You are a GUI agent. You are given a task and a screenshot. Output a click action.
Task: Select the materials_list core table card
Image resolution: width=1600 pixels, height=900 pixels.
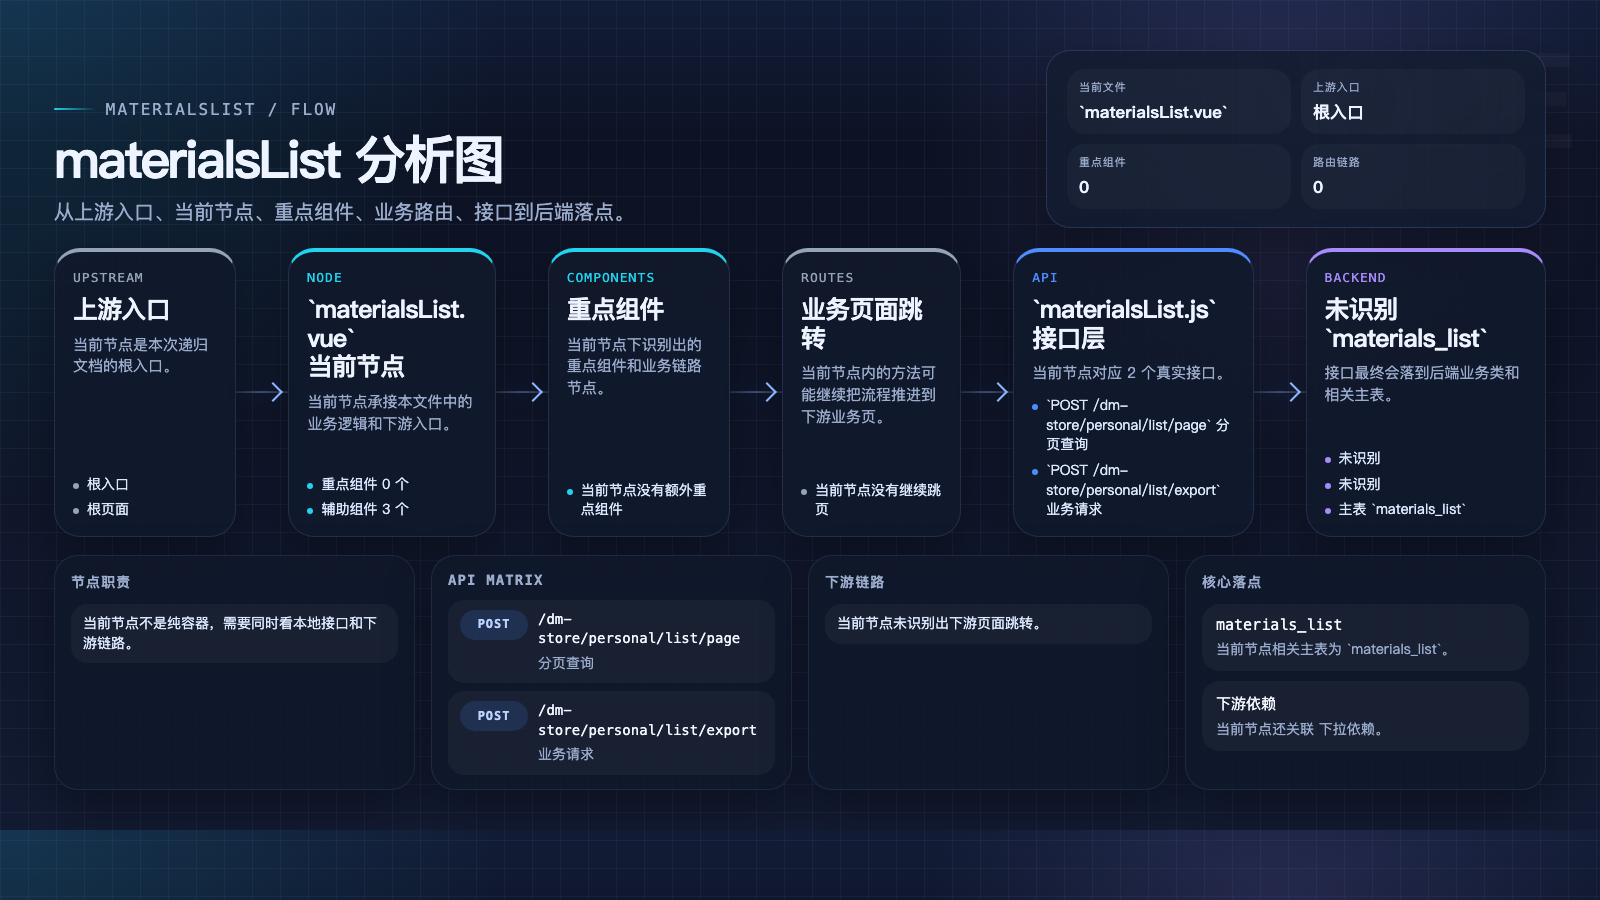(x=1365, y=637)
